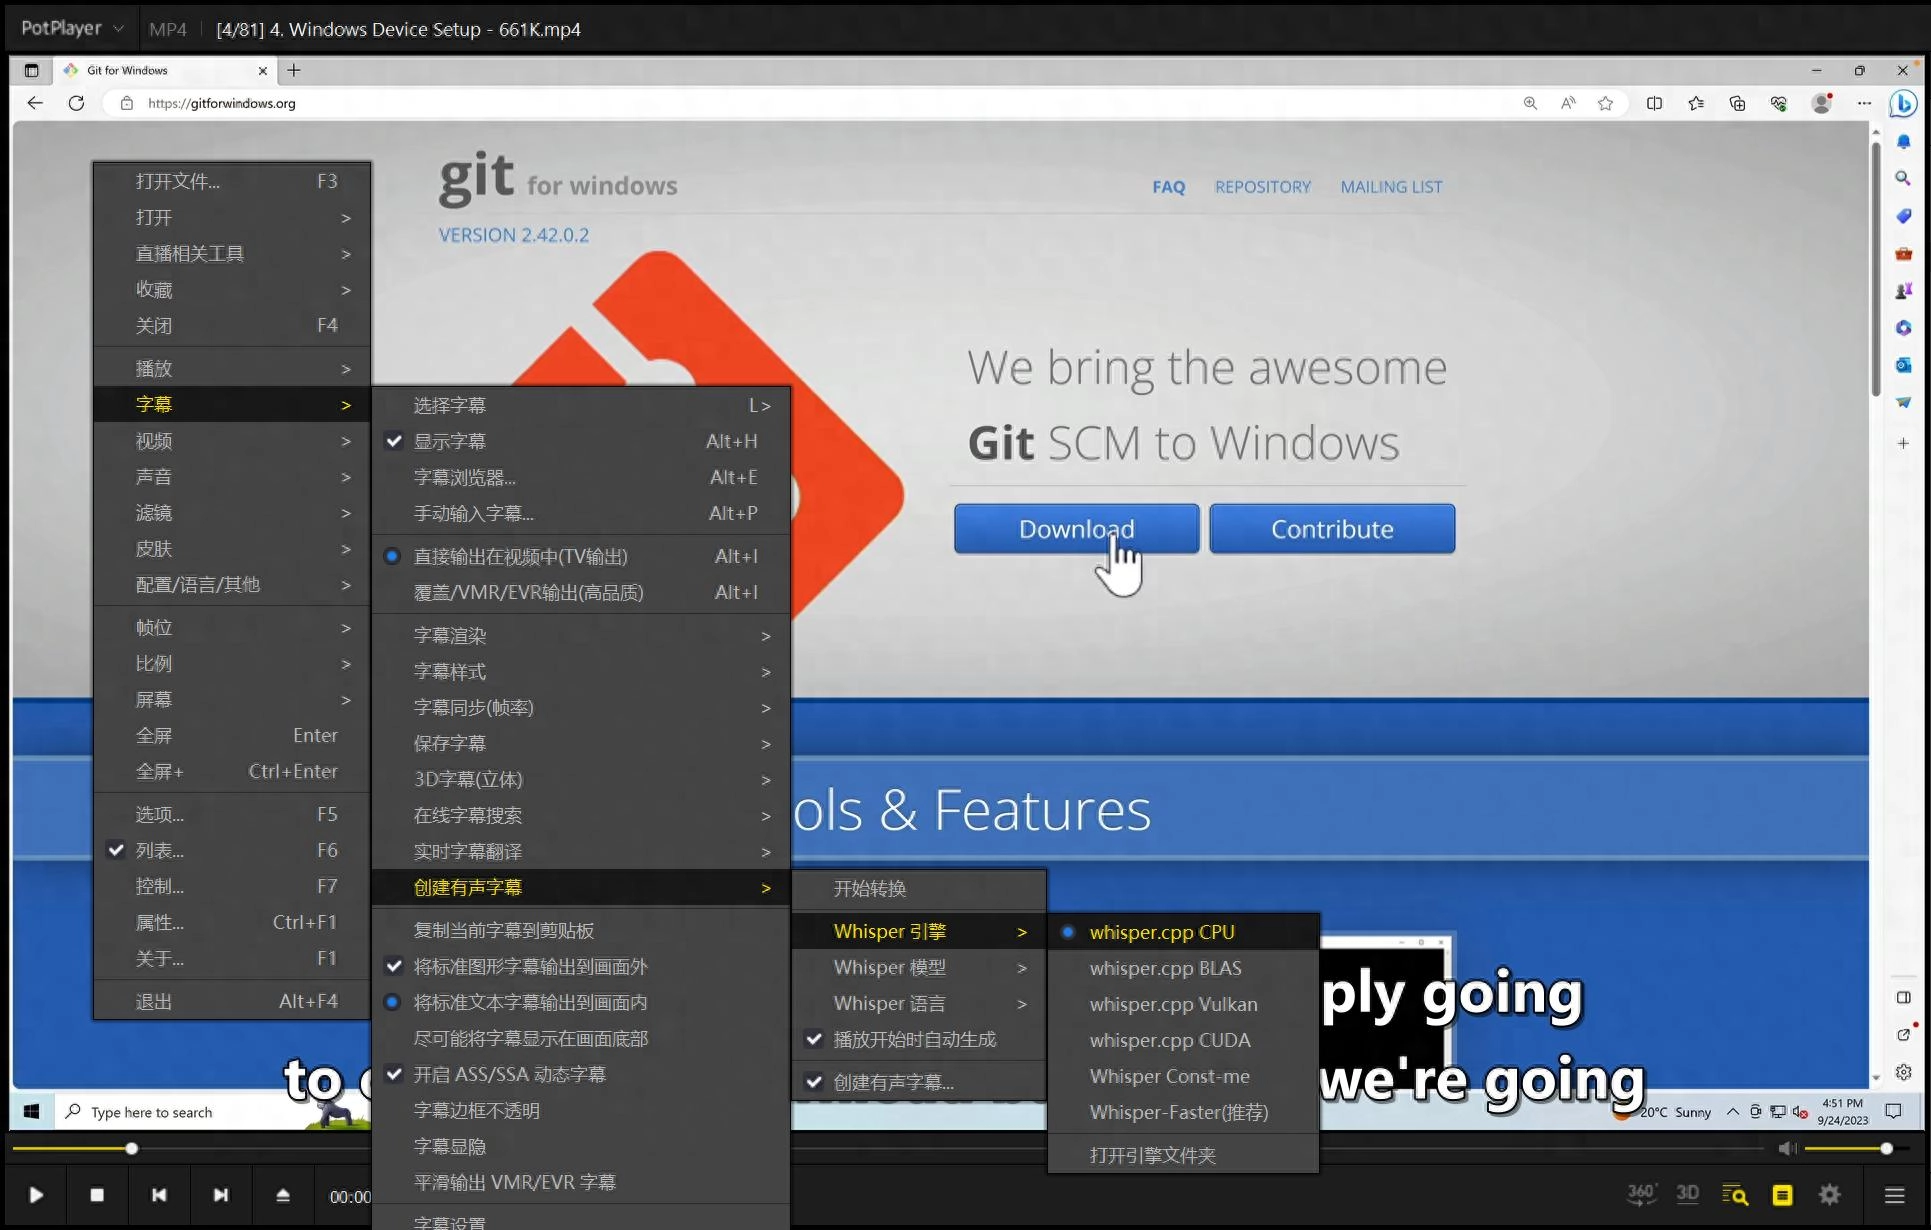Click 开始转换 to start conversion

(x=919, y=888)
